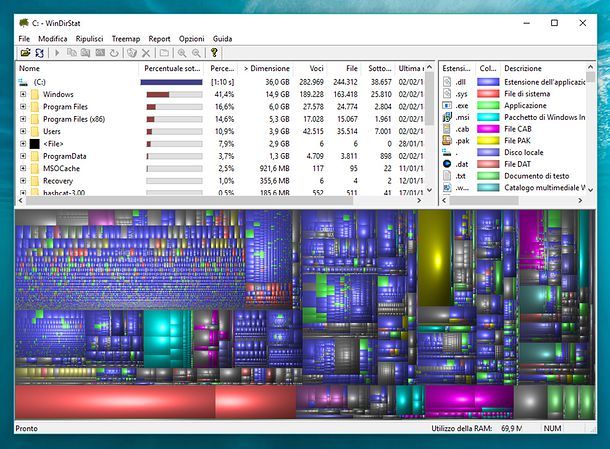Click the Windows folder icon
610x449 pixels.
(x=35, y=95)
